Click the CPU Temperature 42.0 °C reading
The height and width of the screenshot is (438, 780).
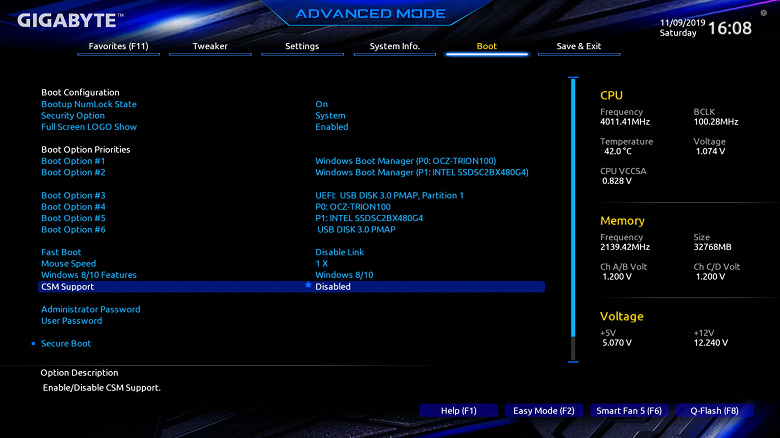point(618,151)
